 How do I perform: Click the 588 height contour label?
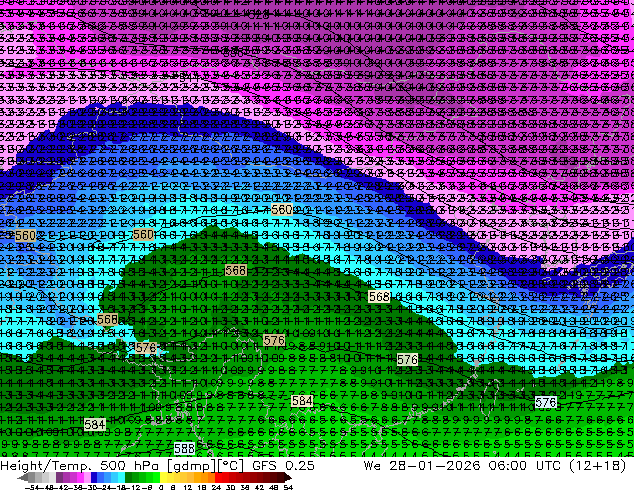point(184,448)
